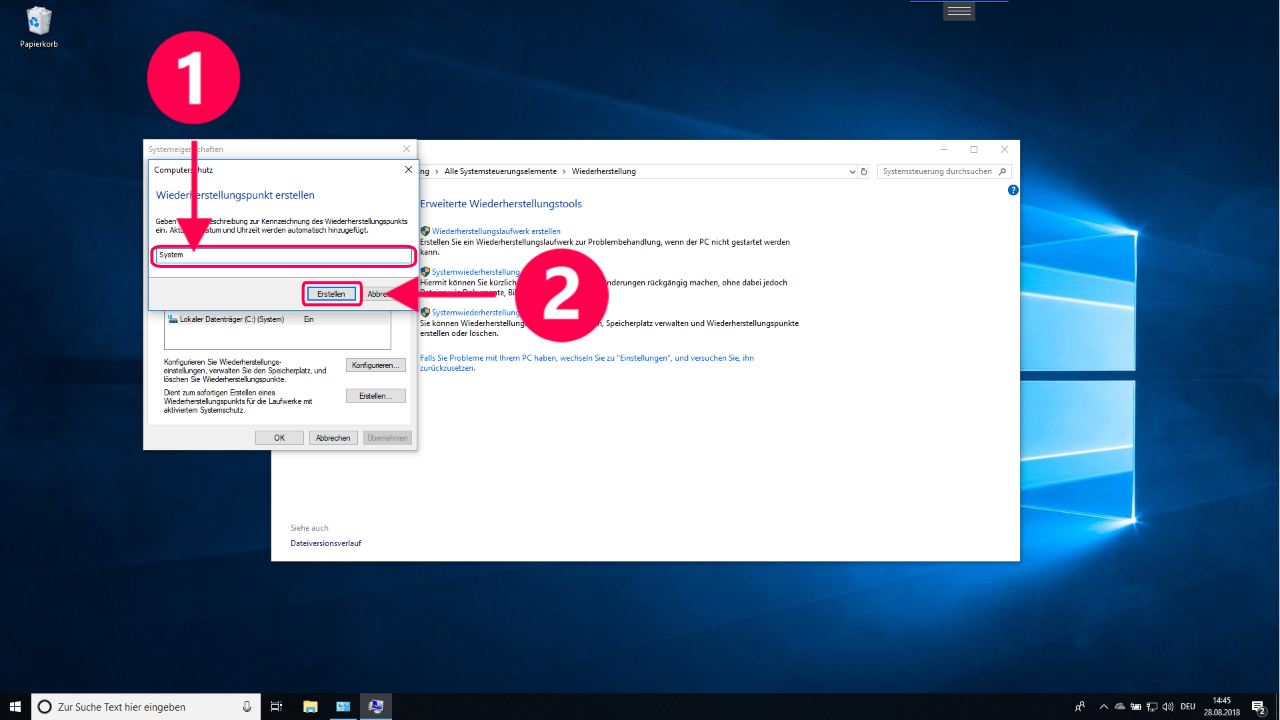The image size is (1280, 720).
Task: Click the help question mark icon
Action: point(1013,190)
